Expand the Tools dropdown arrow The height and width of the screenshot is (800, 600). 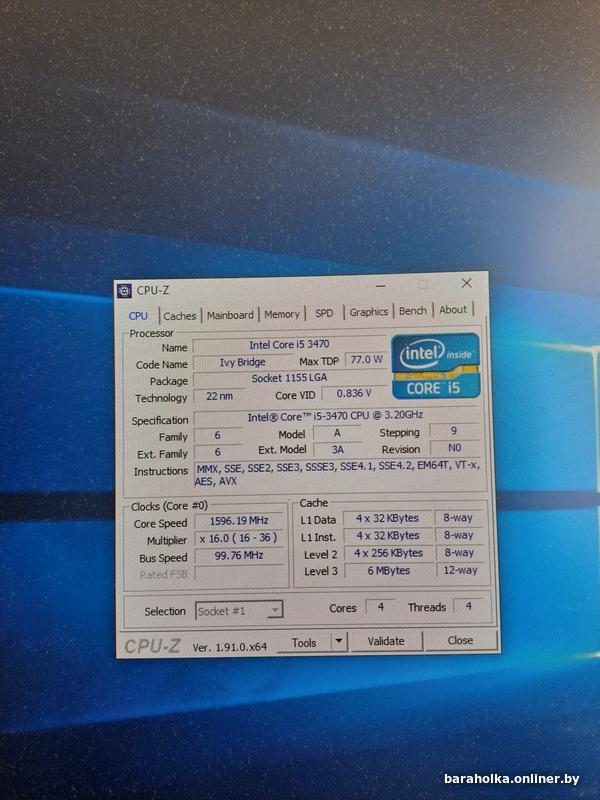tap(339, 642)
